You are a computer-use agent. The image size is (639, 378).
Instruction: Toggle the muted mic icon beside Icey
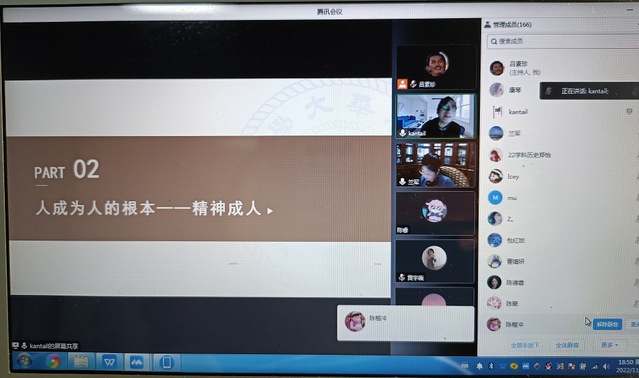pyautogui.click(x=637, y=176)
